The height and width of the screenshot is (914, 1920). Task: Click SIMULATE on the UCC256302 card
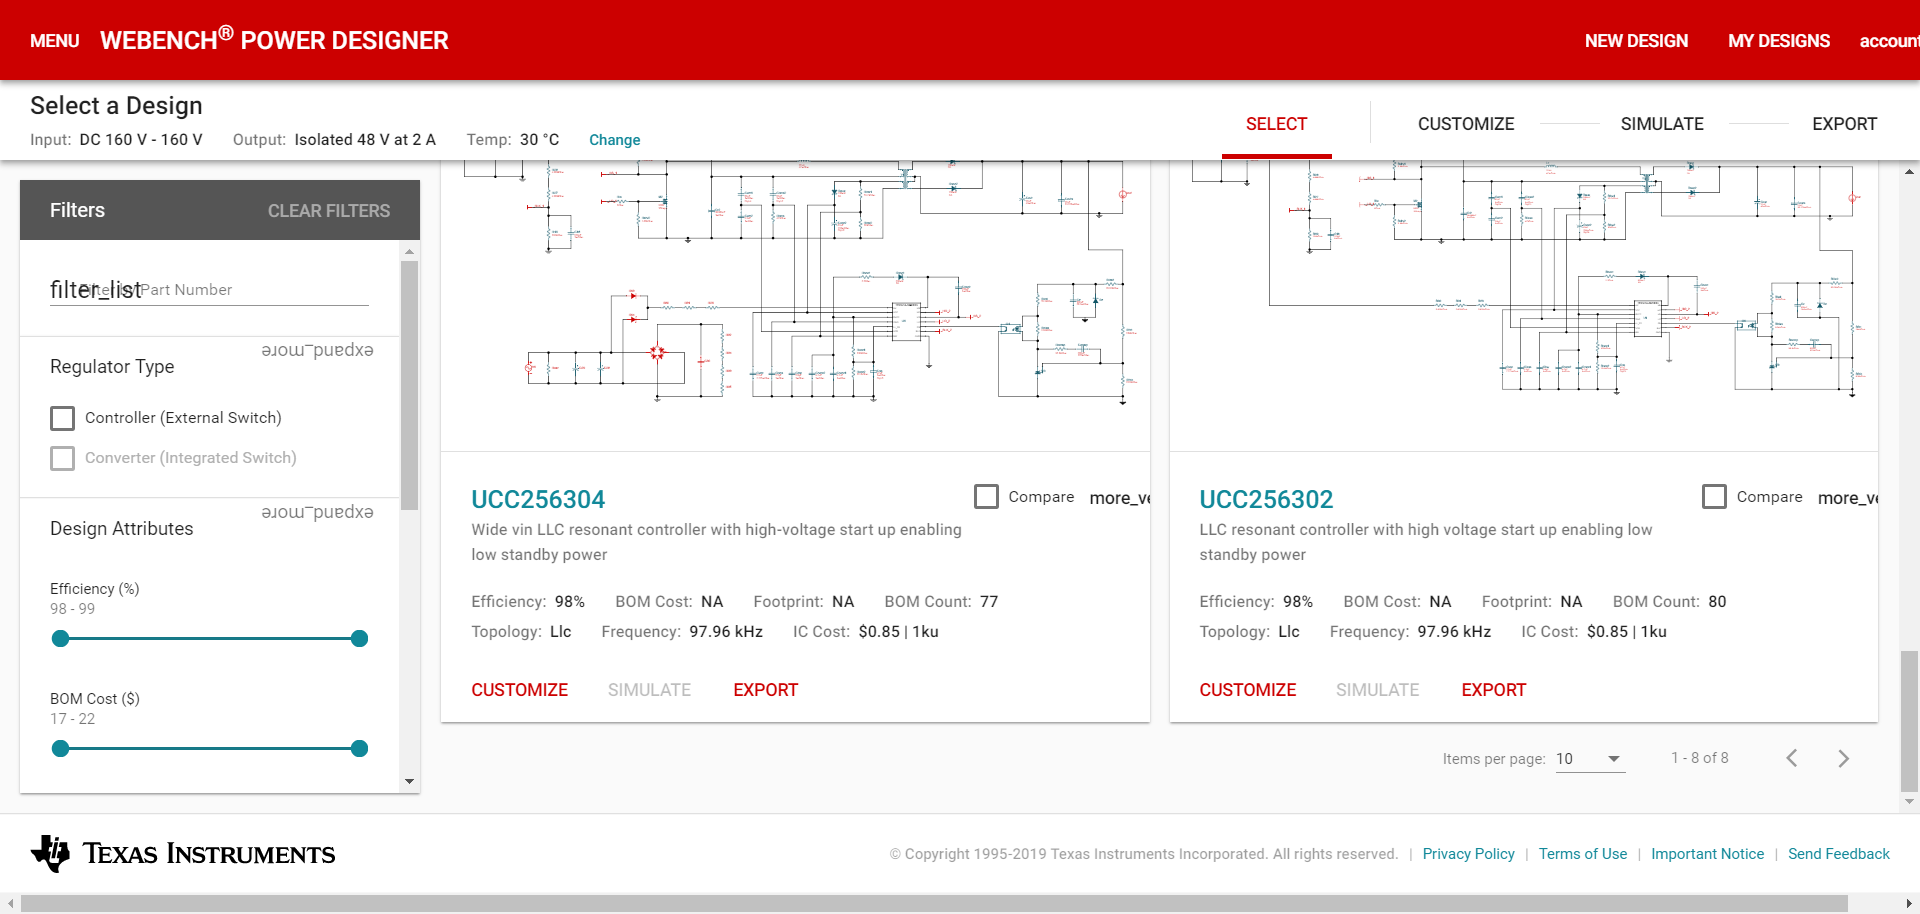[1377, 690]
